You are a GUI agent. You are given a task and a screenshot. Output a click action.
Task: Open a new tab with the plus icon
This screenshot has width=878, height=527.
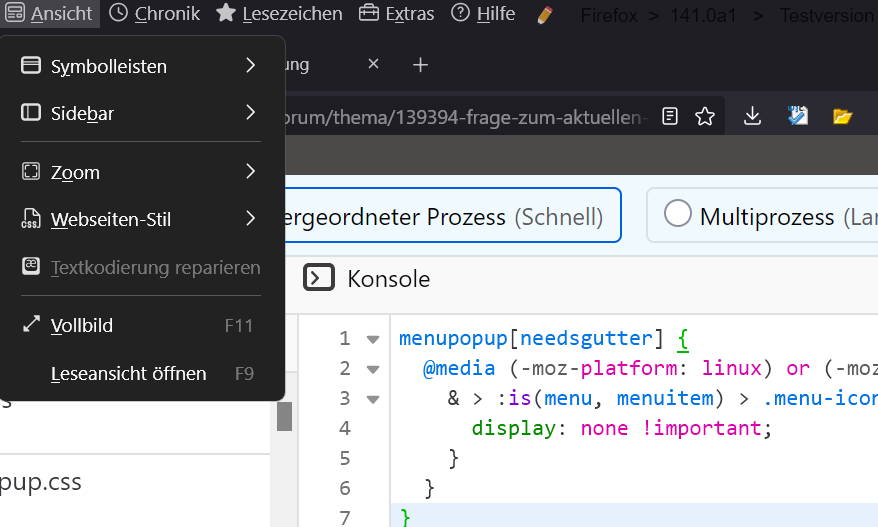click(421, 65)
